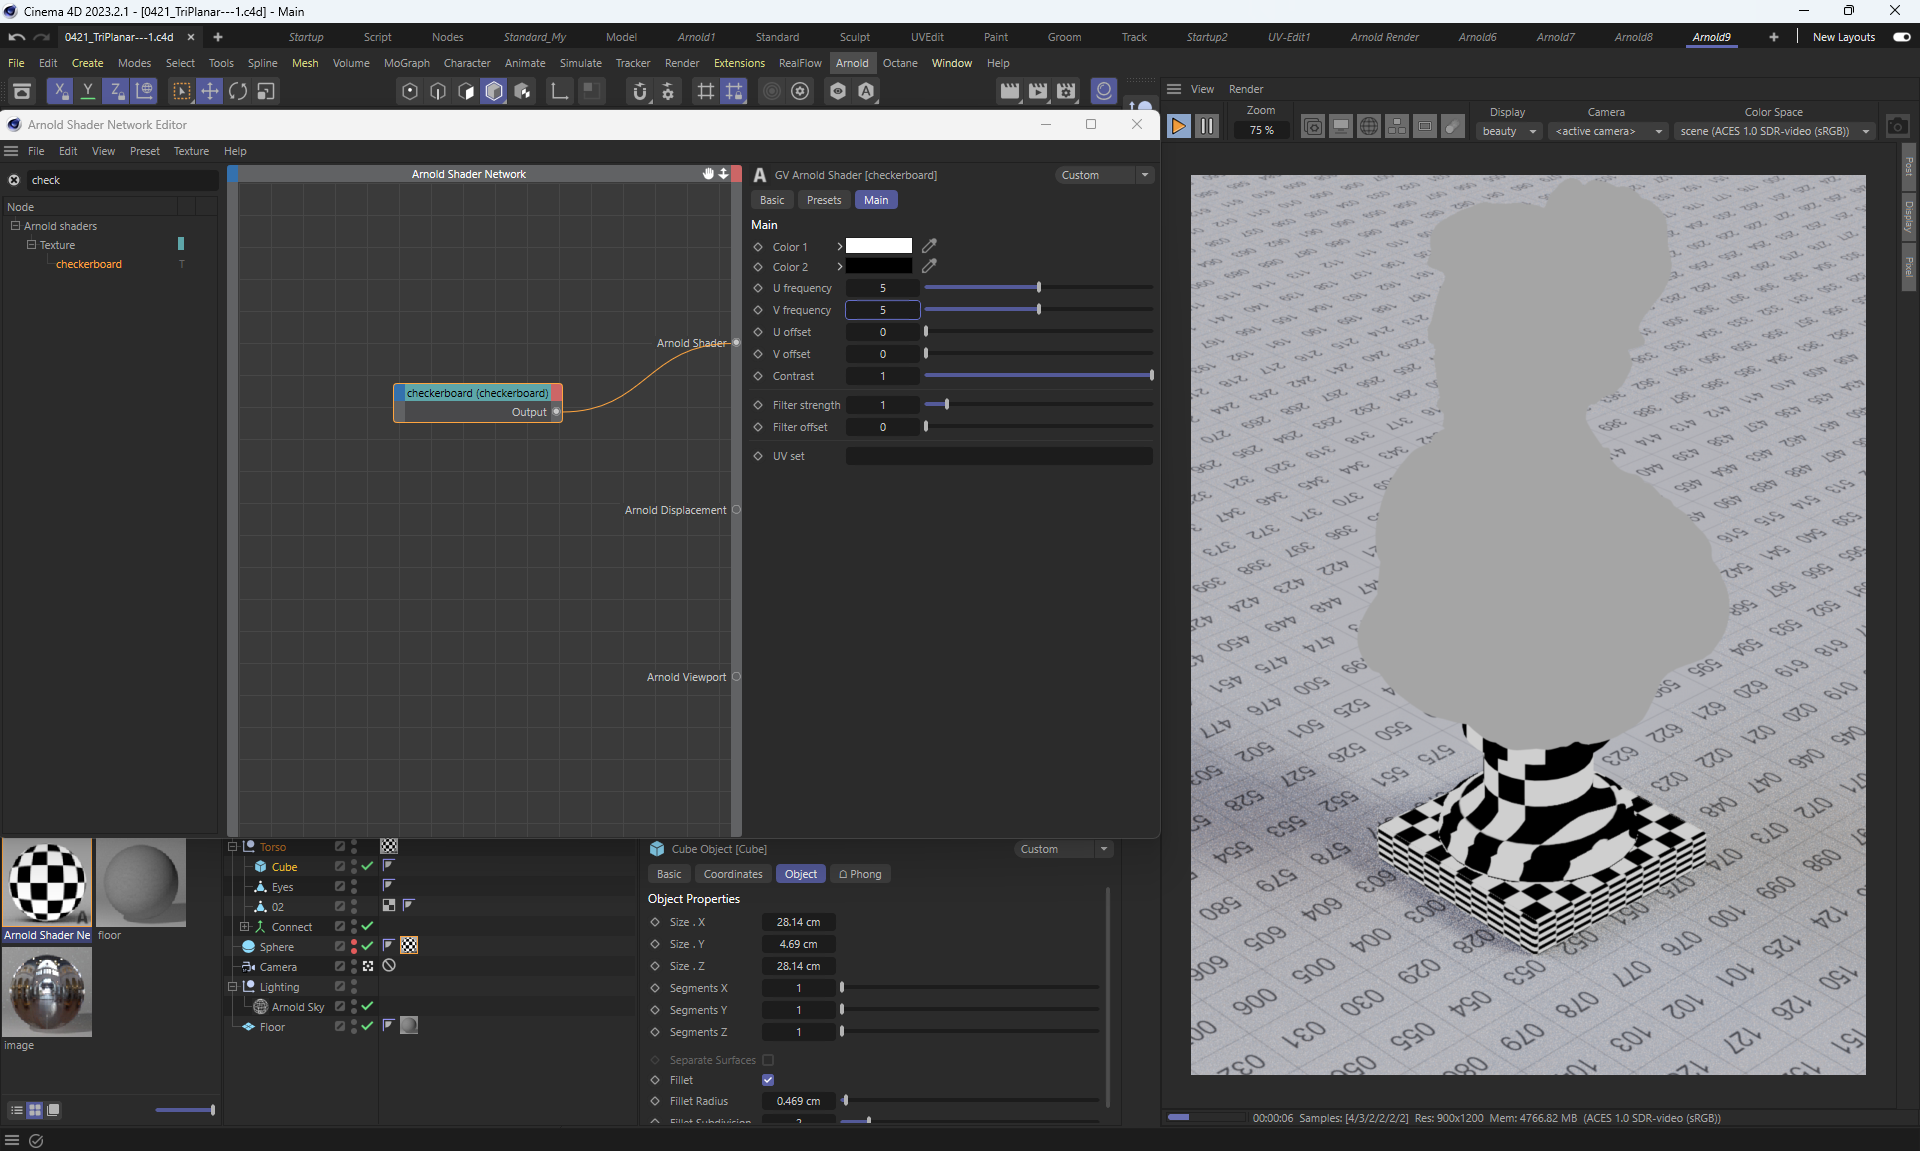1920x1151 pixels.
Task: Start the Arnold IPR render play button
Action: coord(1178,127)
